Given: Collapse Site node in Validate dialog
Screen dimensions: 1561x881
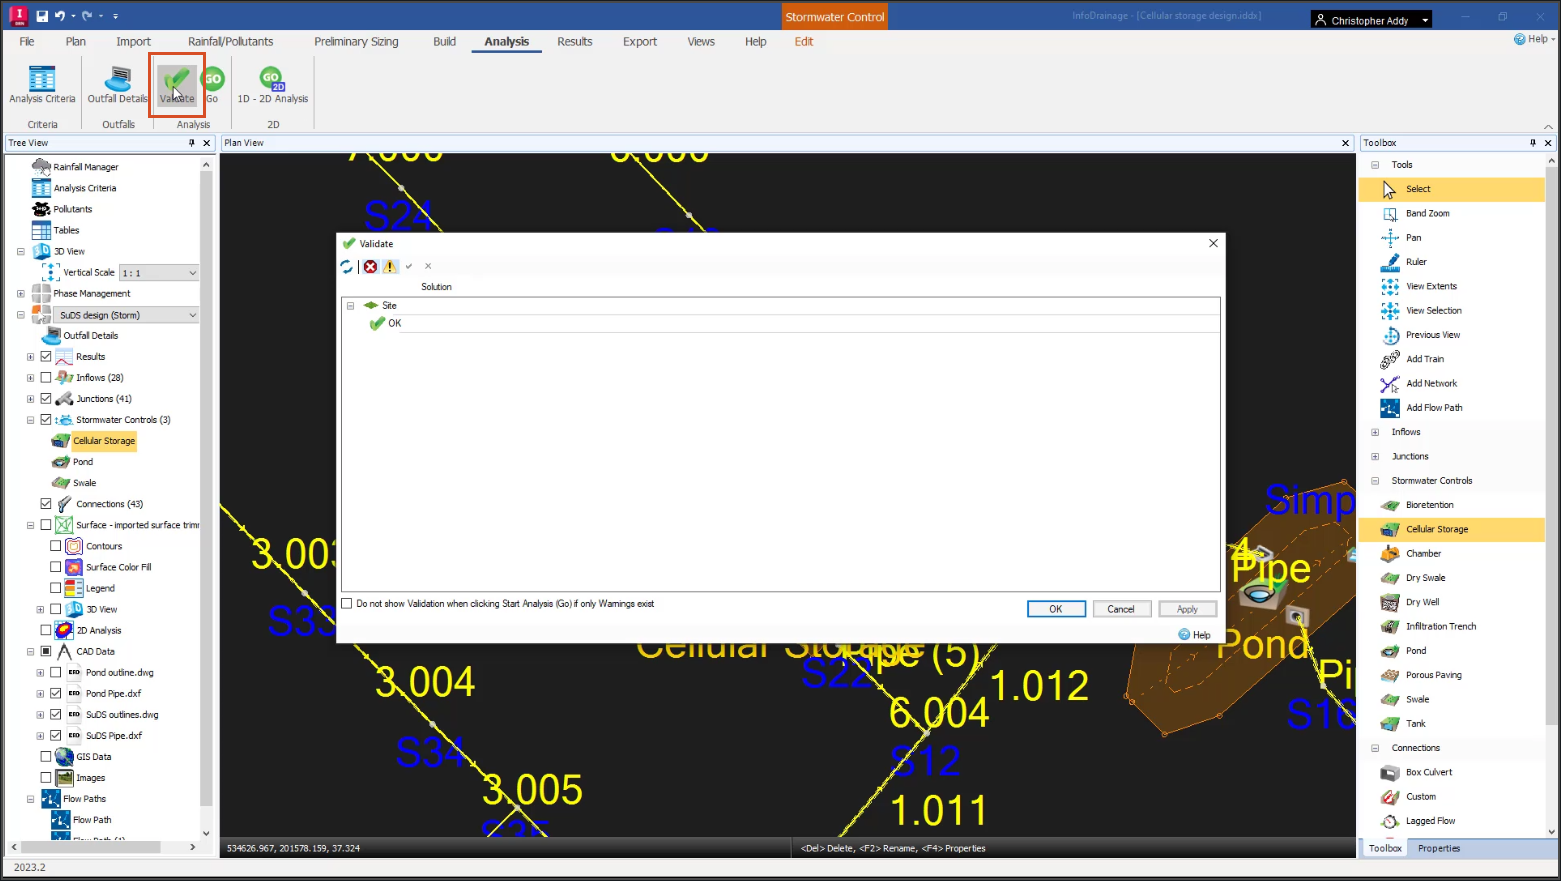Looking at the screenshot, I should pyautogui.click(x=351, y=306).
